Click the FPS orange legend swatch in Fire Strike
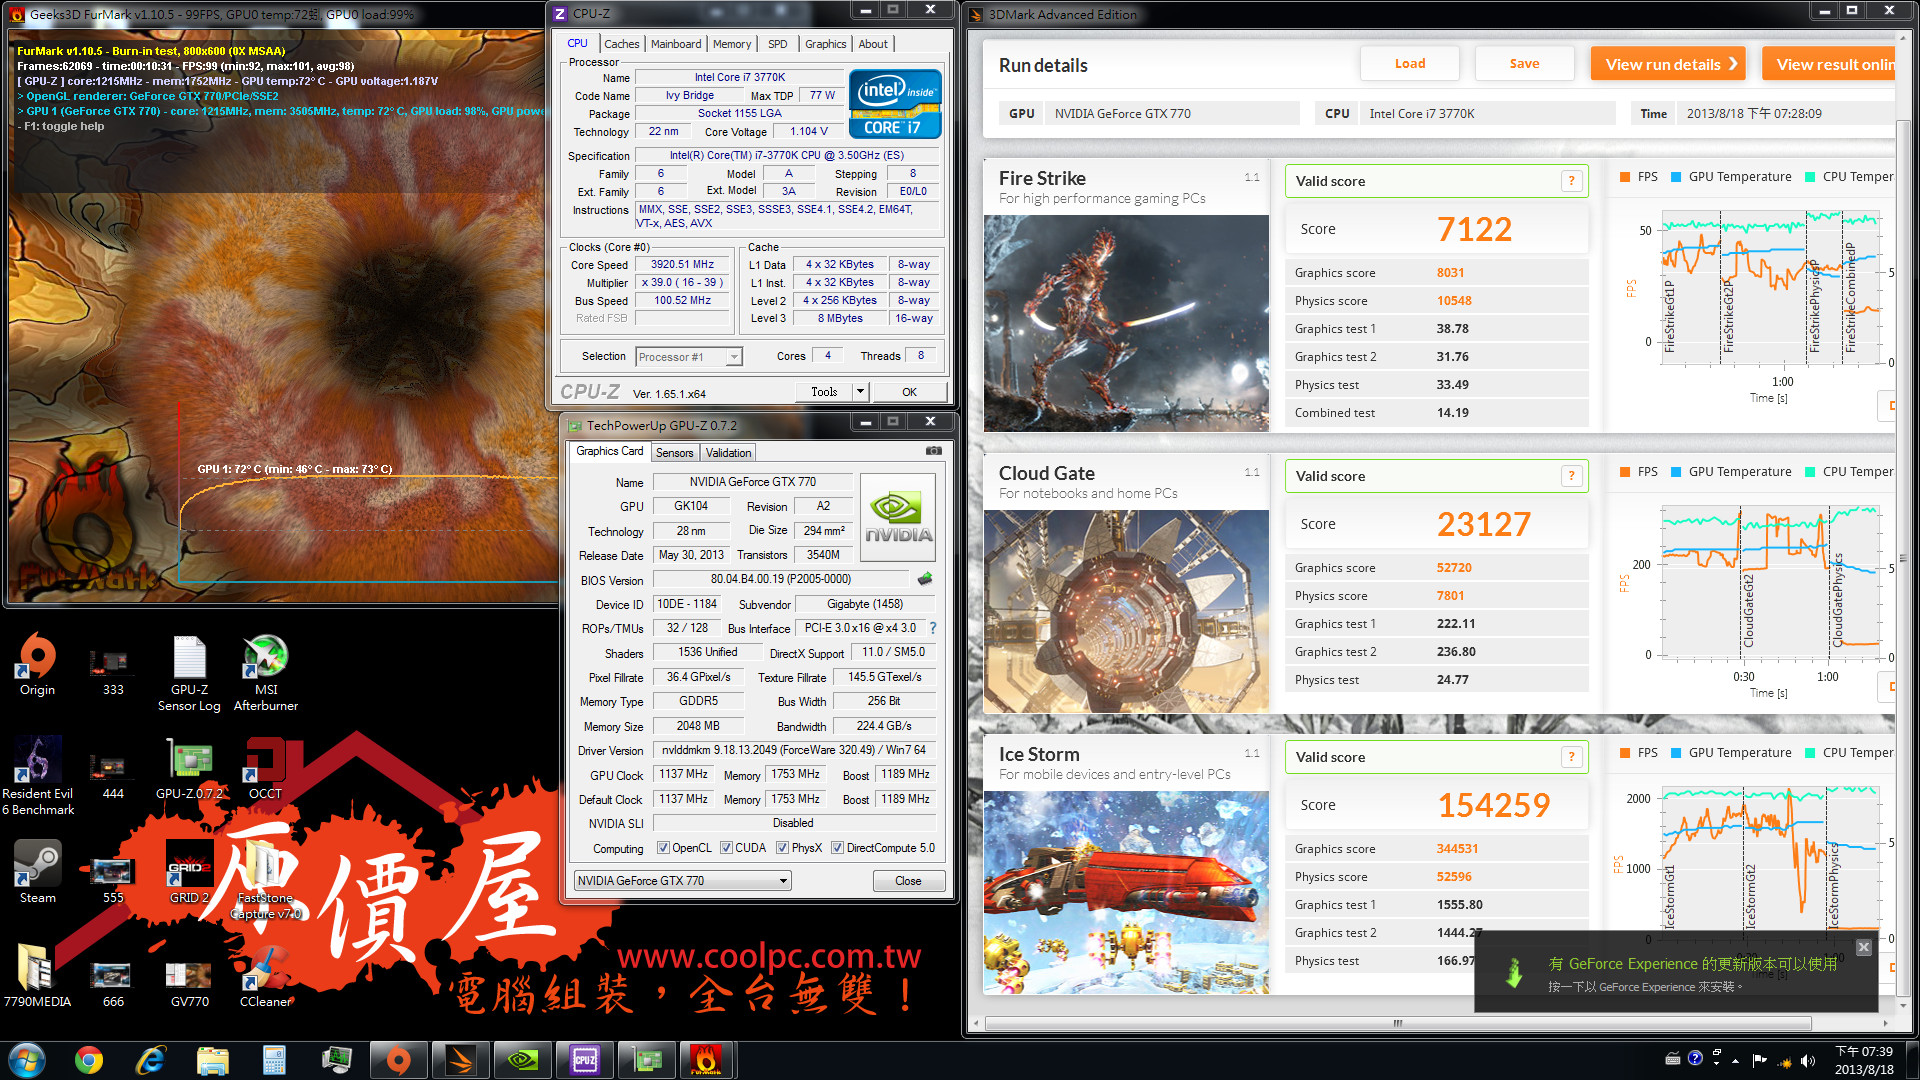Viewport: 1920px width, 1080px height. 1625,177
